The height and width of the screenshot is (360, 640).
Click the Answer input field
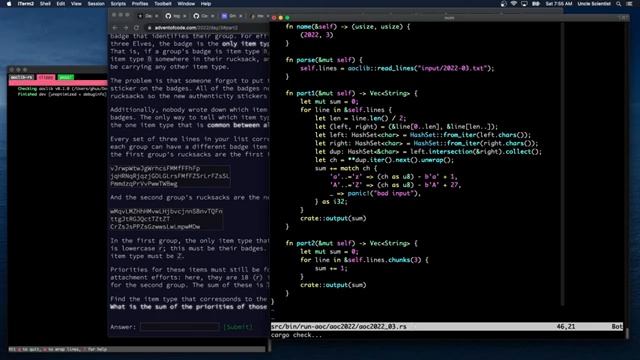[180, 327]
